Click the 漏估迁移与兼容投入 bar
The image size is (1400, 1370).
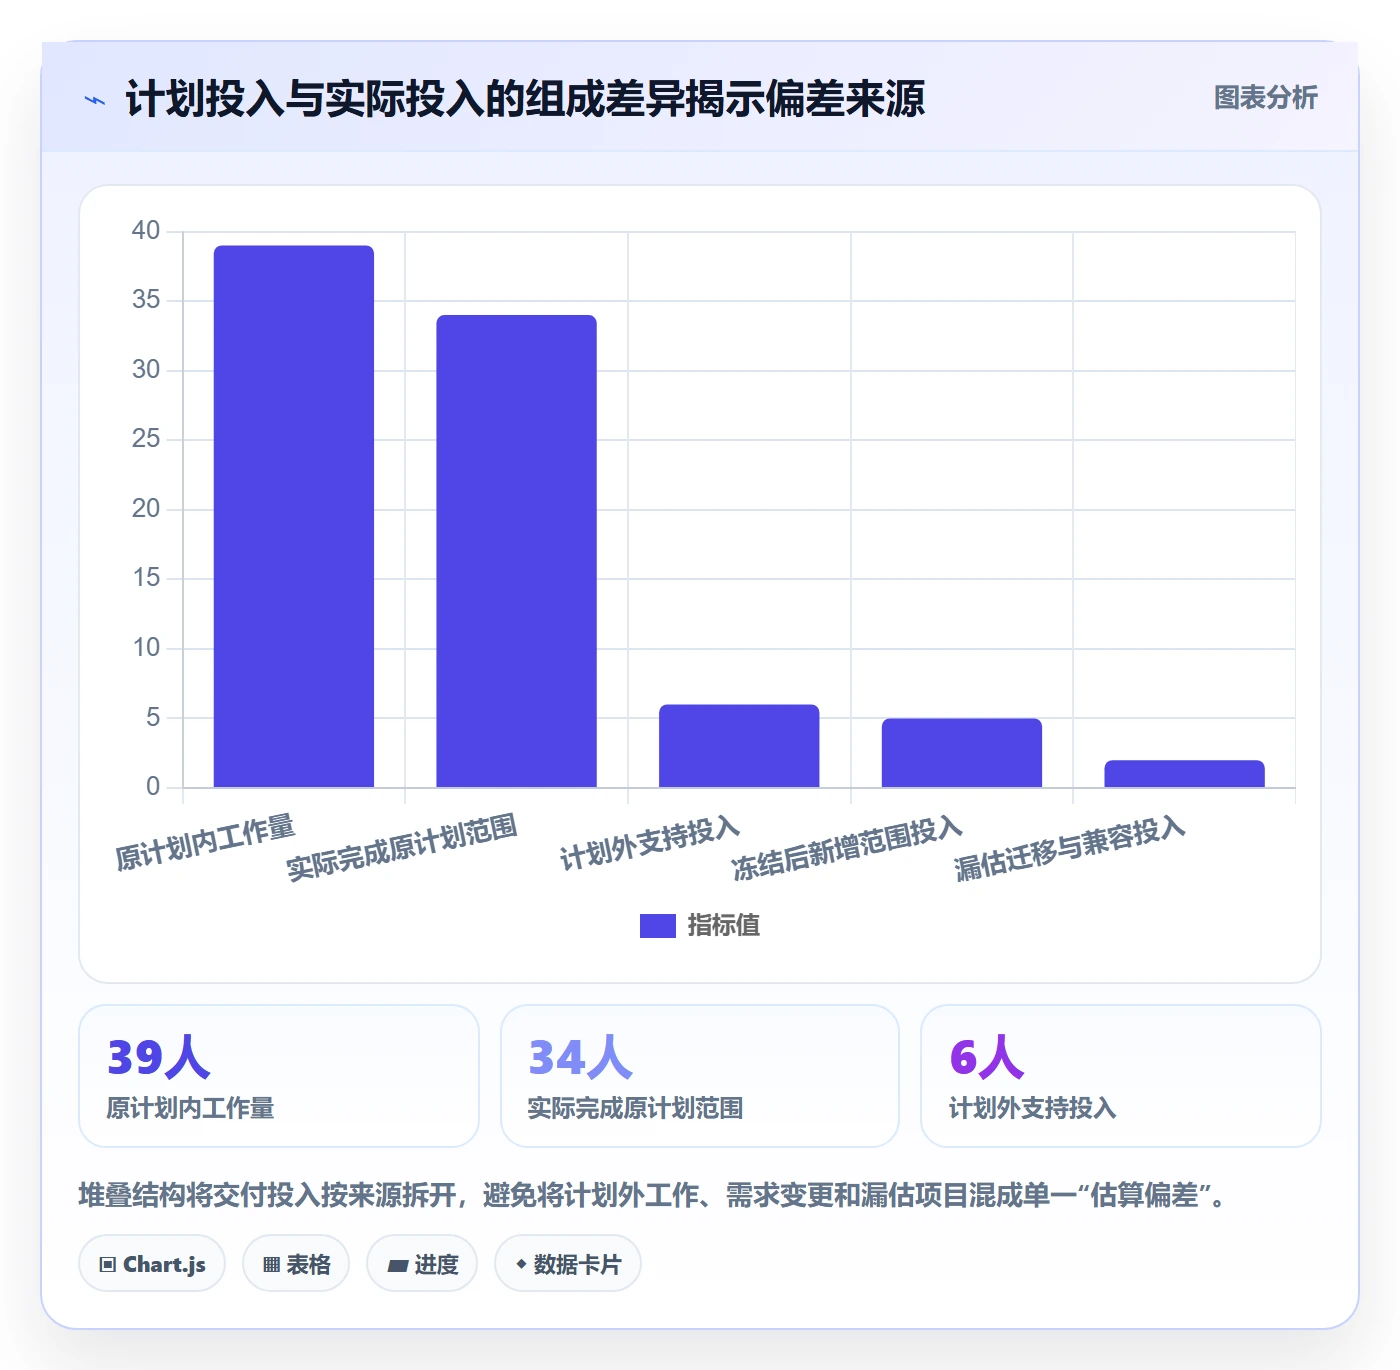pyautogui.click(x=1184, y=774)
